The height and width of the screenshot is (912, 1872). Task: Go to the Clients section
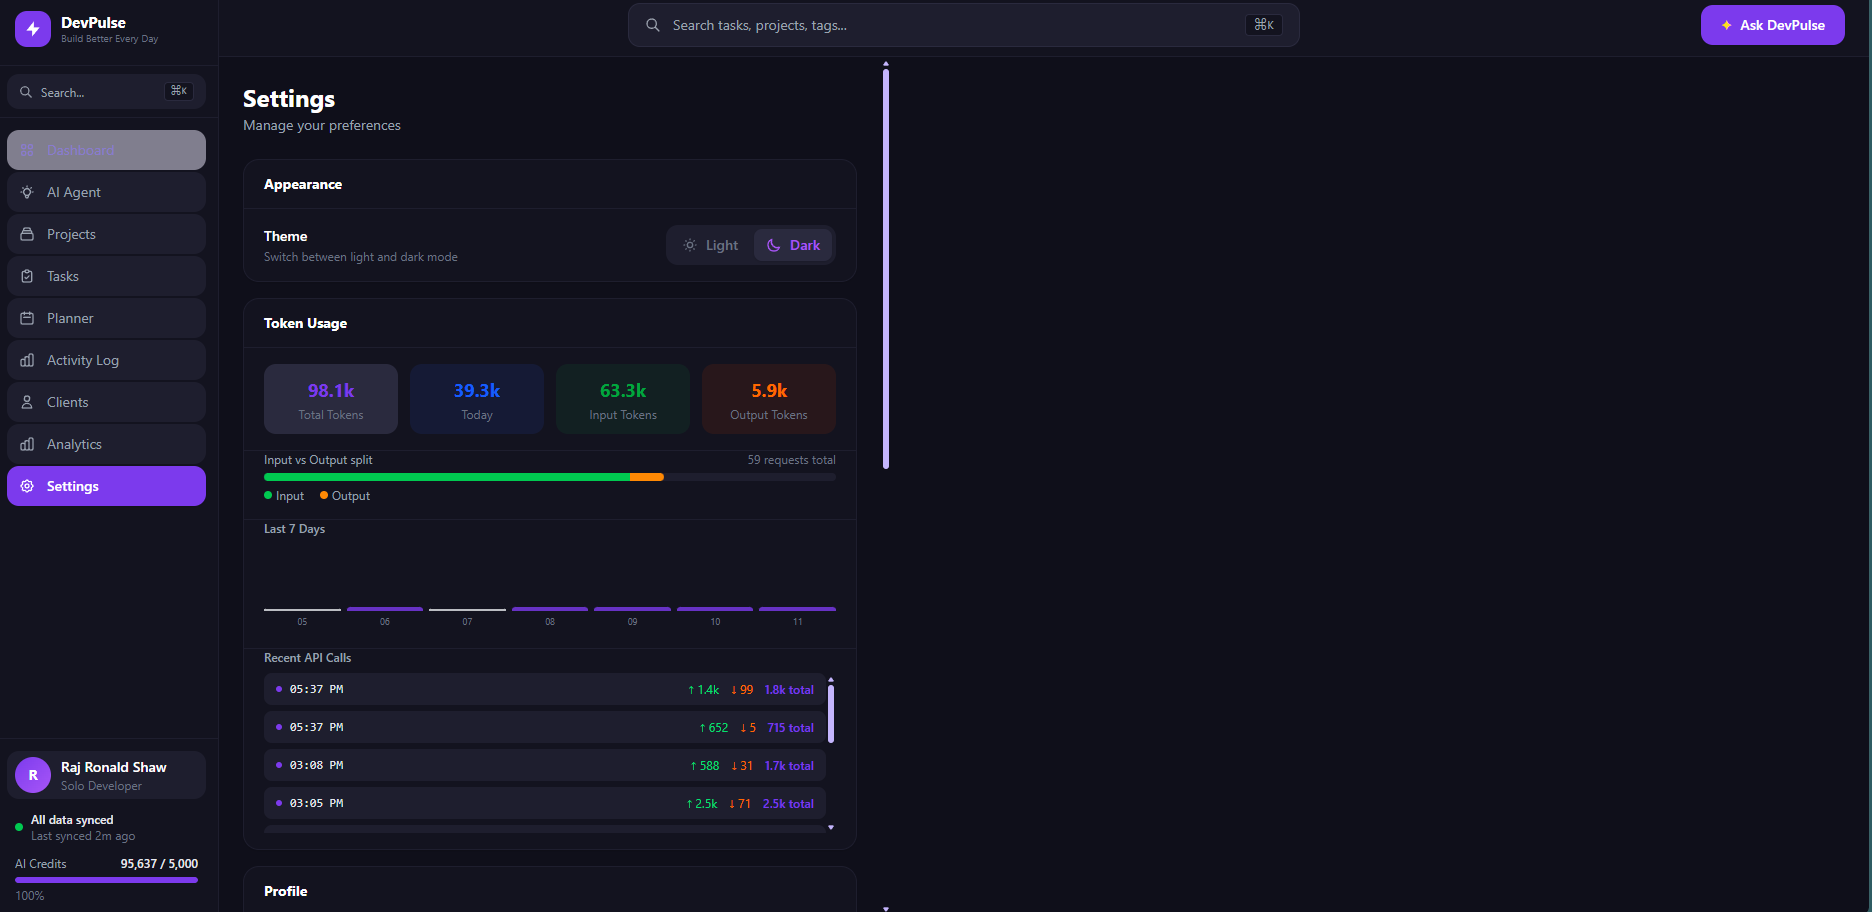106,402
